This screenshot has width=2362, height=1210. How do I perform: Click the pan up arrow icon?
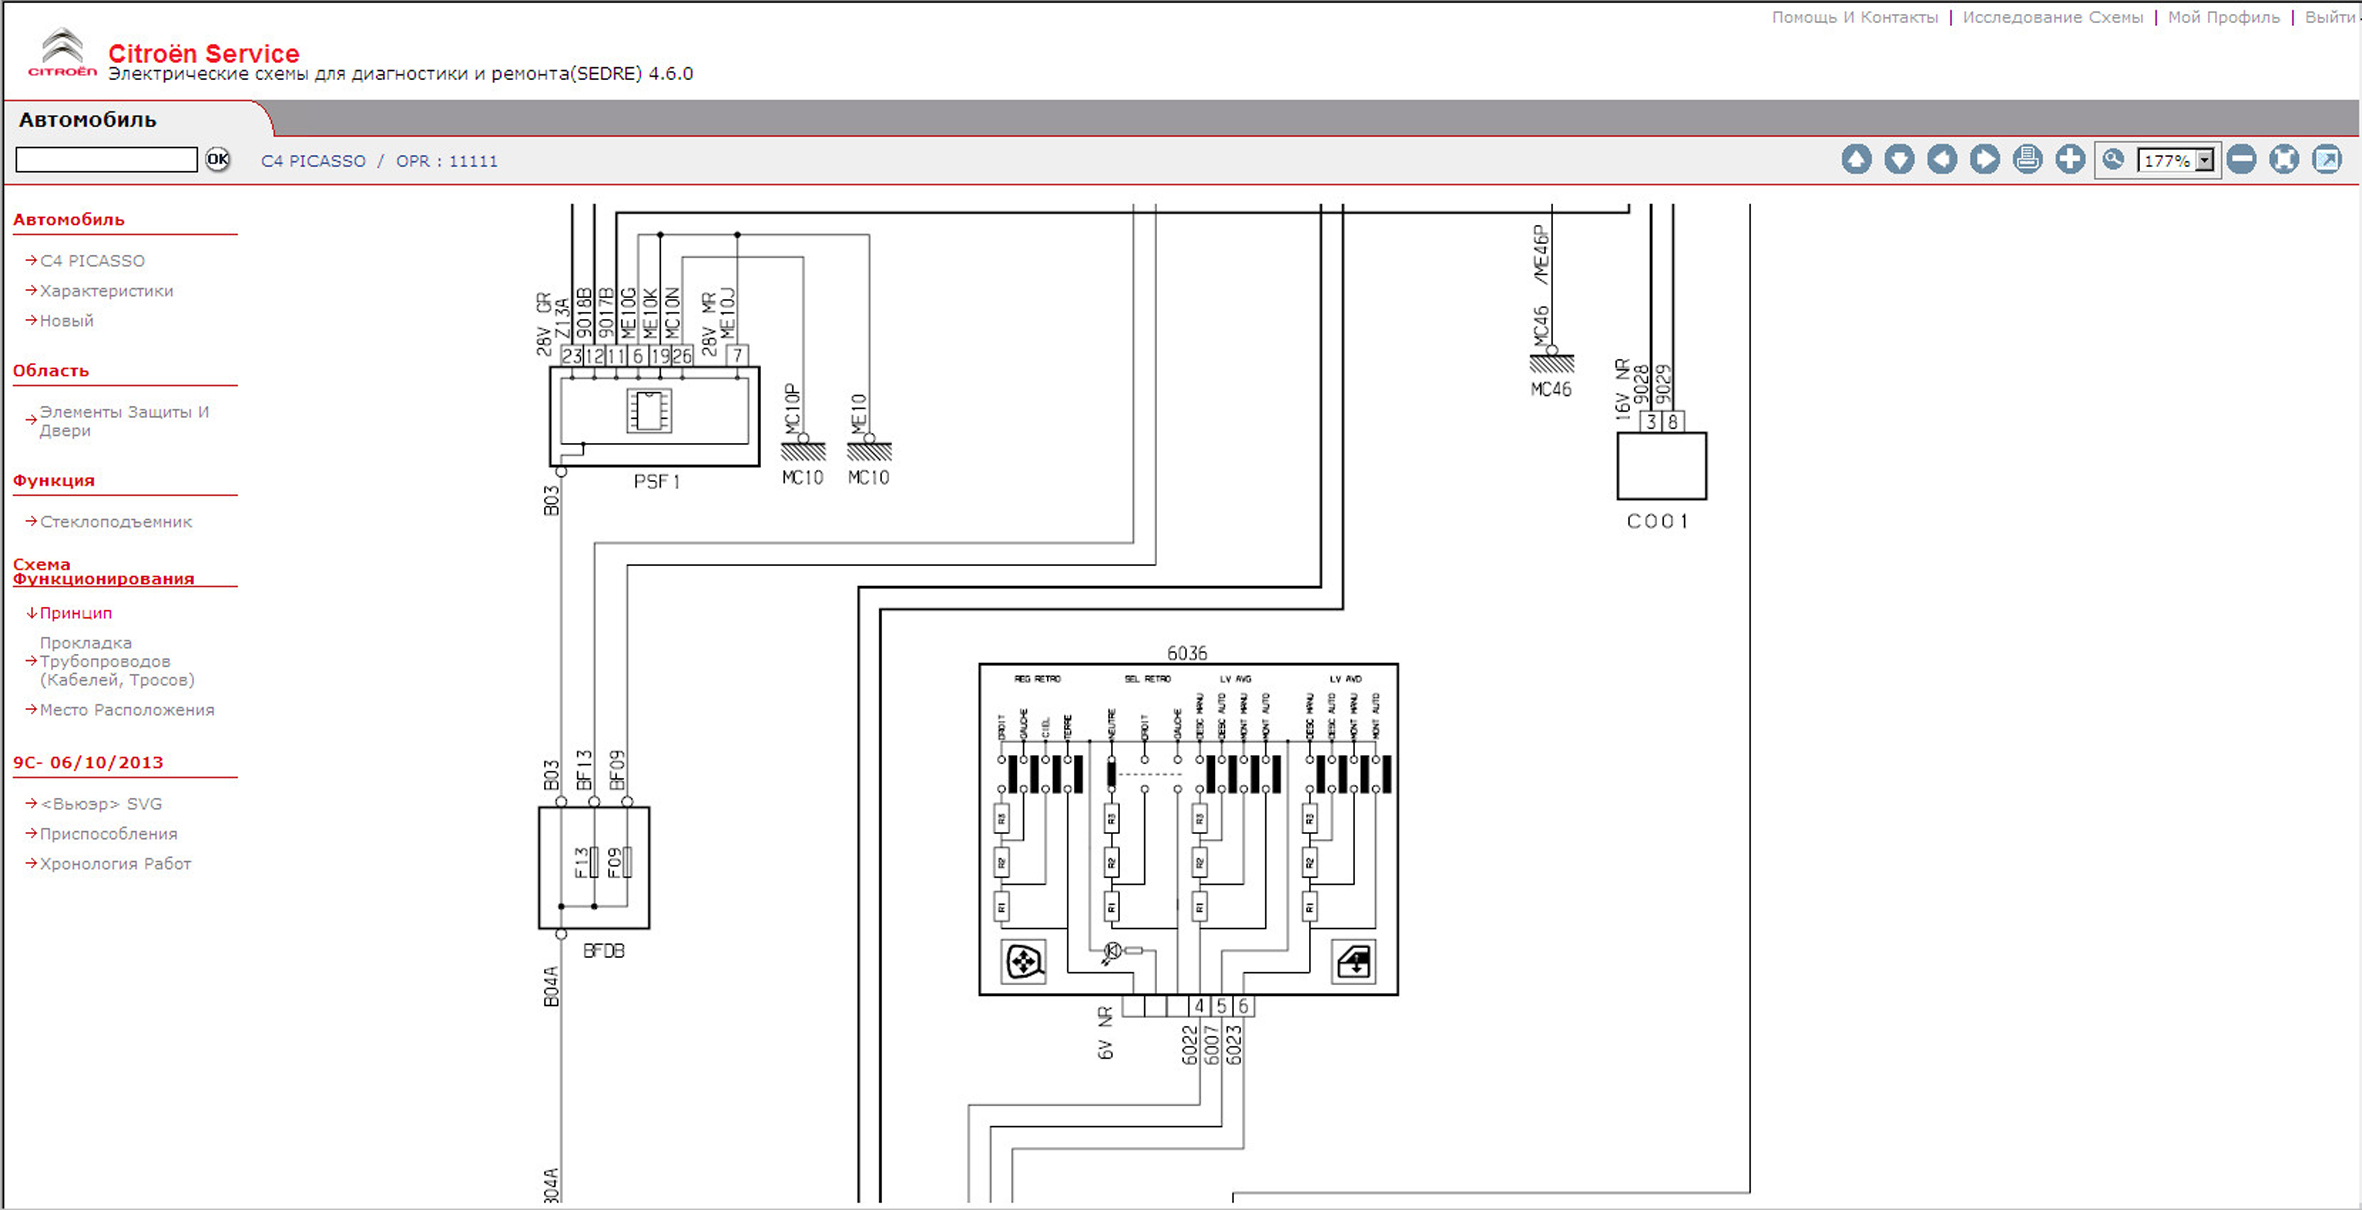point(1856,160)
